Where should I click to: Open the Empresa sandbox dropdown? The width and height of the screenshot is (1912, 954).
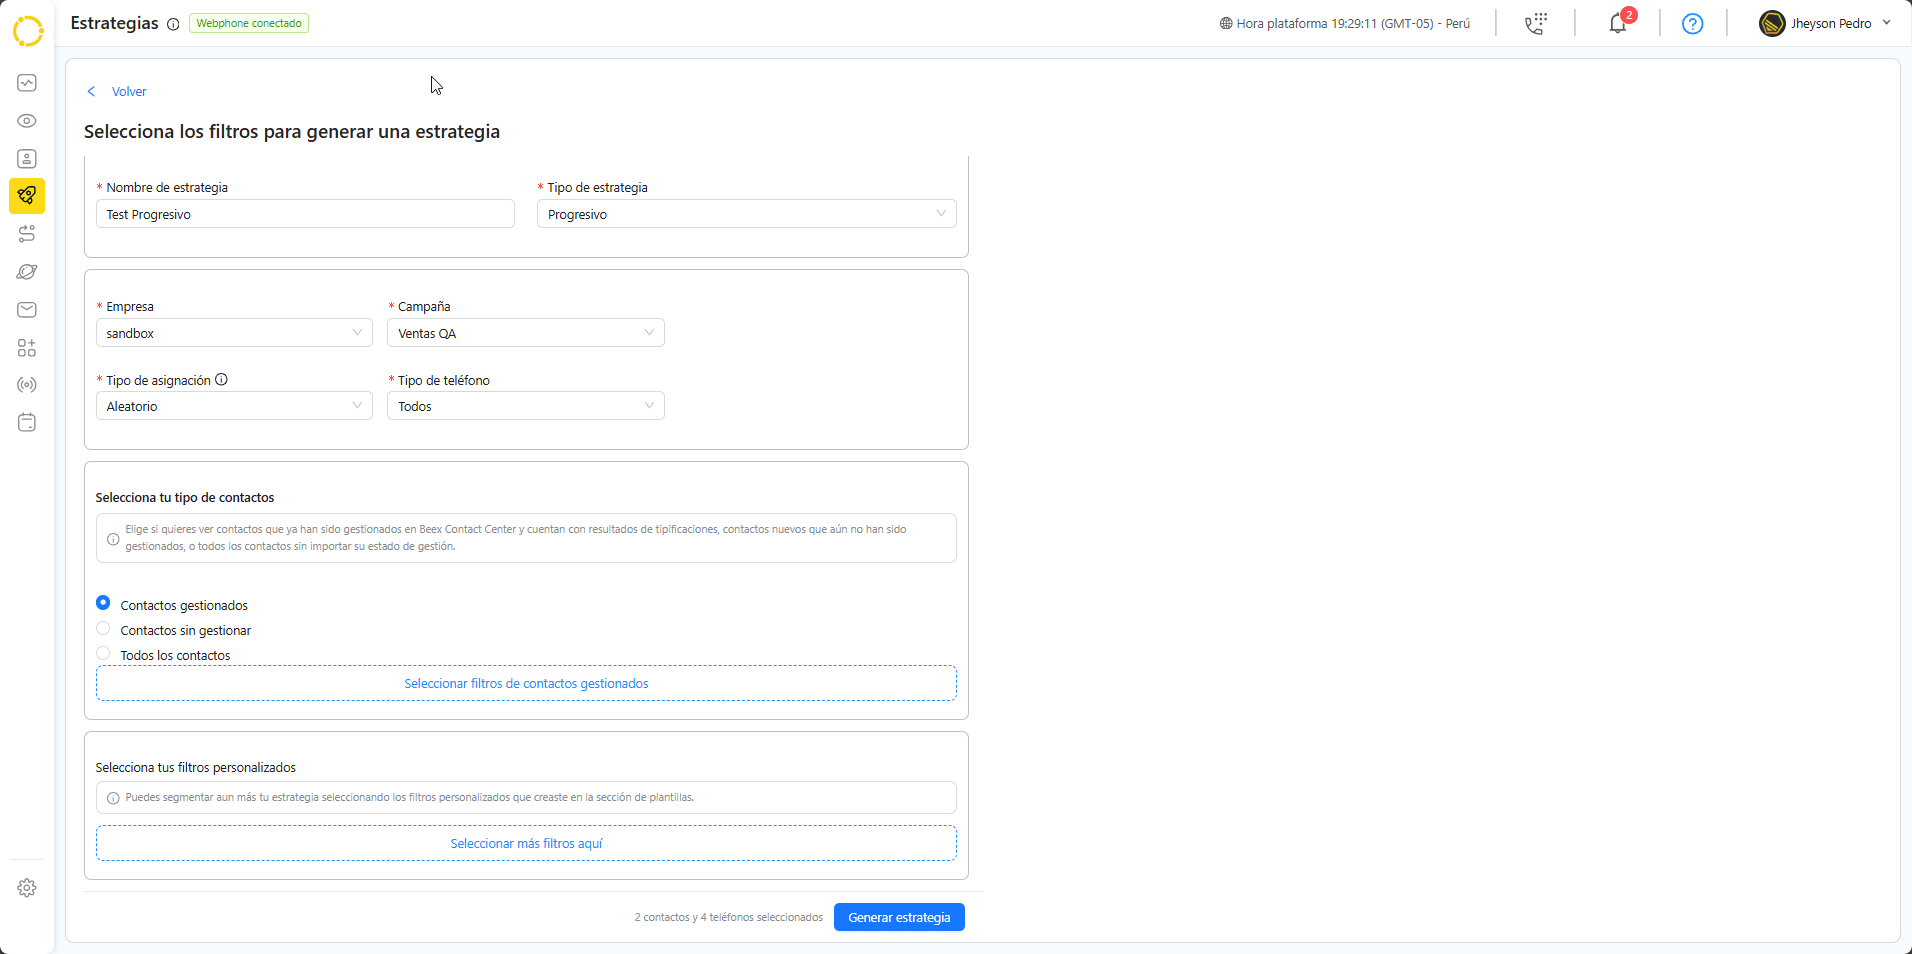coord(234,333)
